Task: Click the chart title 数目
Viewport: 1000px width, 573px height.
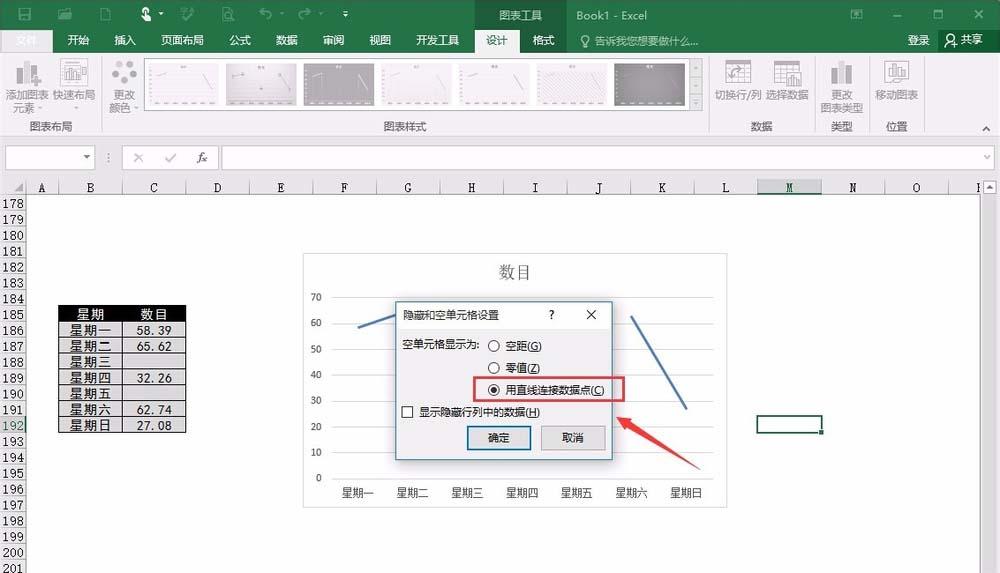Action: click(514, 272)
